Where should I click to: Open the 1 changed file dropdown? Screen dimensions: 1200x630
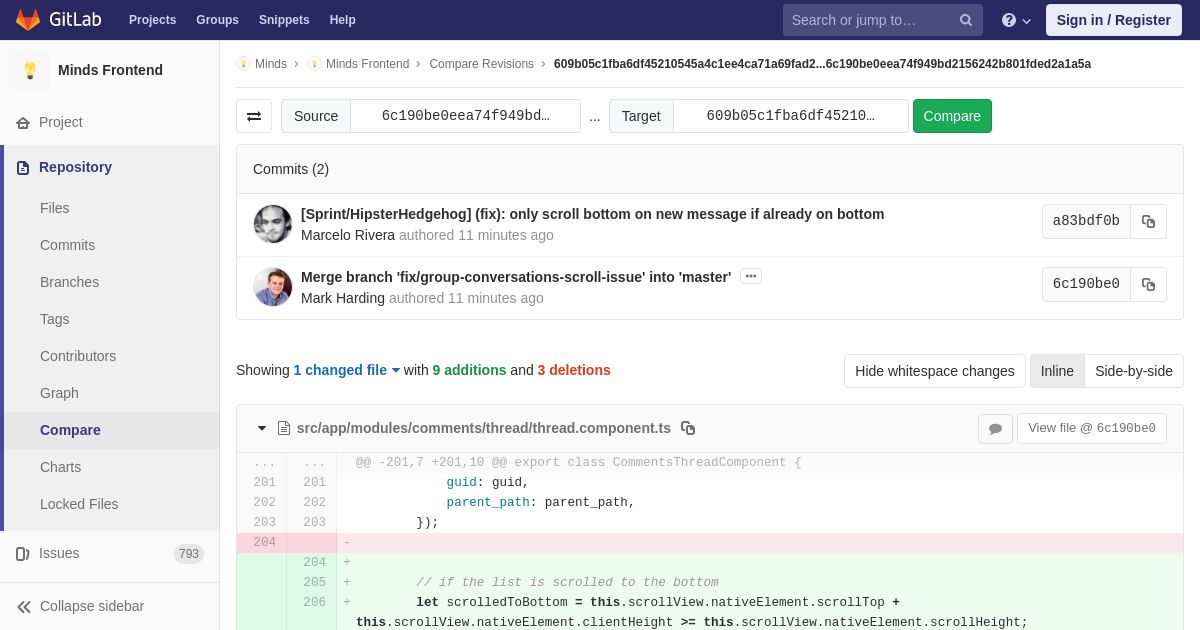pos(346,370)
